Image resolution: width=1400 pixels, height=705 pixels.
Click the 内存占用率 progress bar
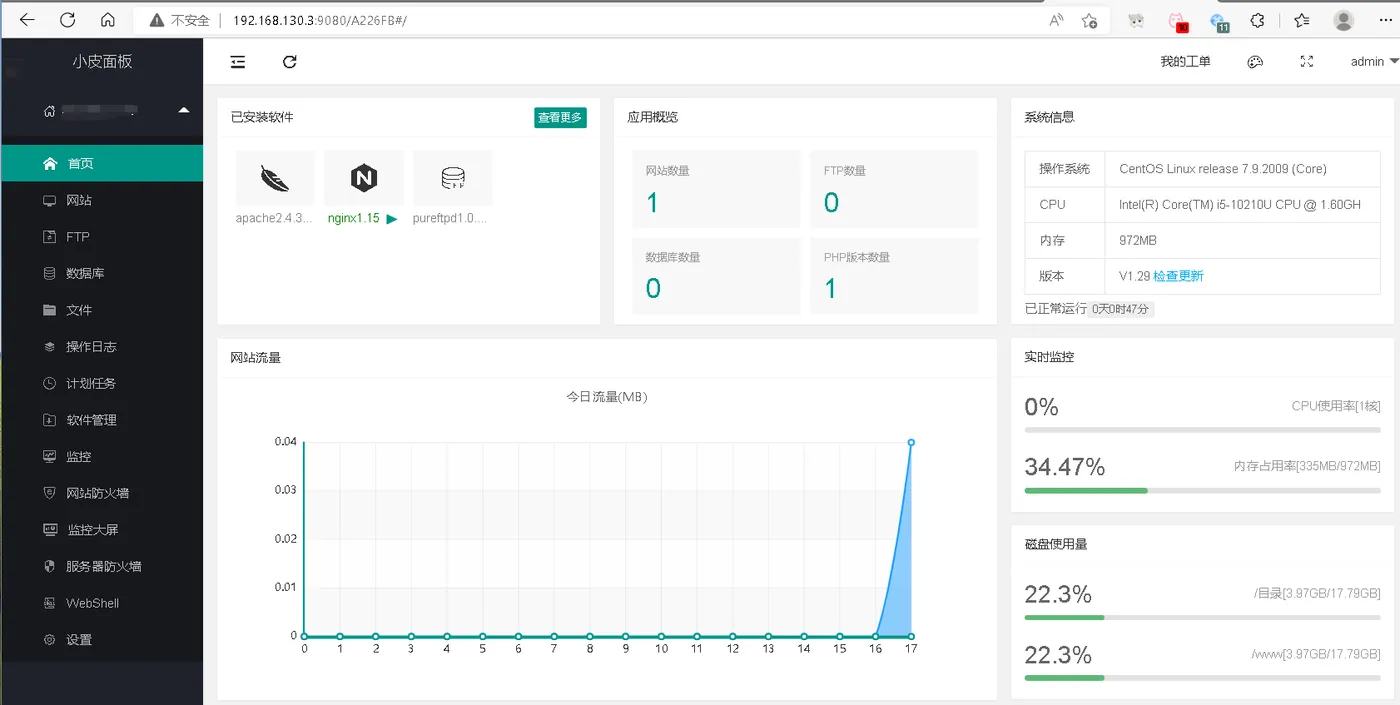pyautogui.click(x=1202, y=490)
